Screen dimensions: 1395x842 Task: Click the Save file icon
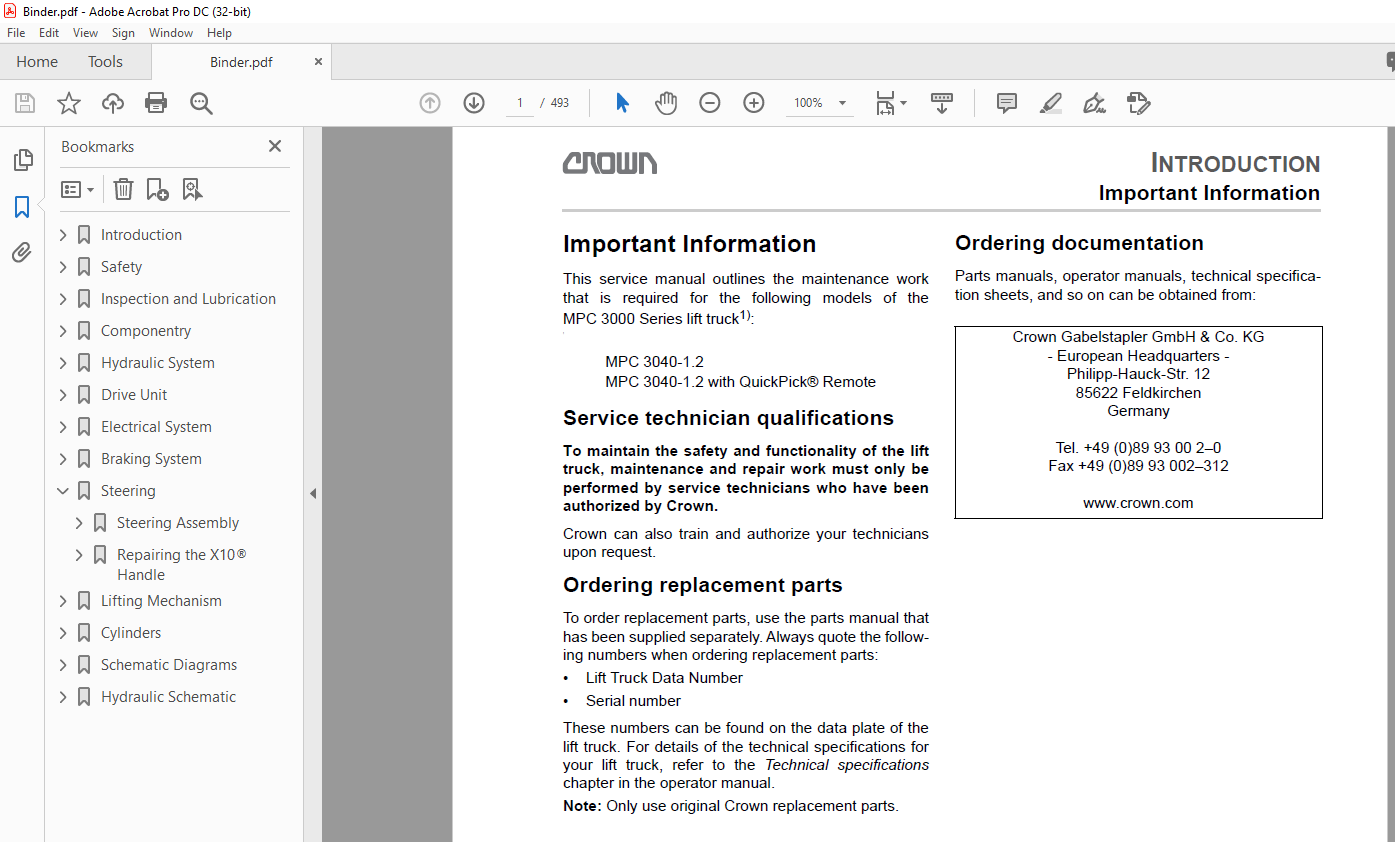[25, 103]
